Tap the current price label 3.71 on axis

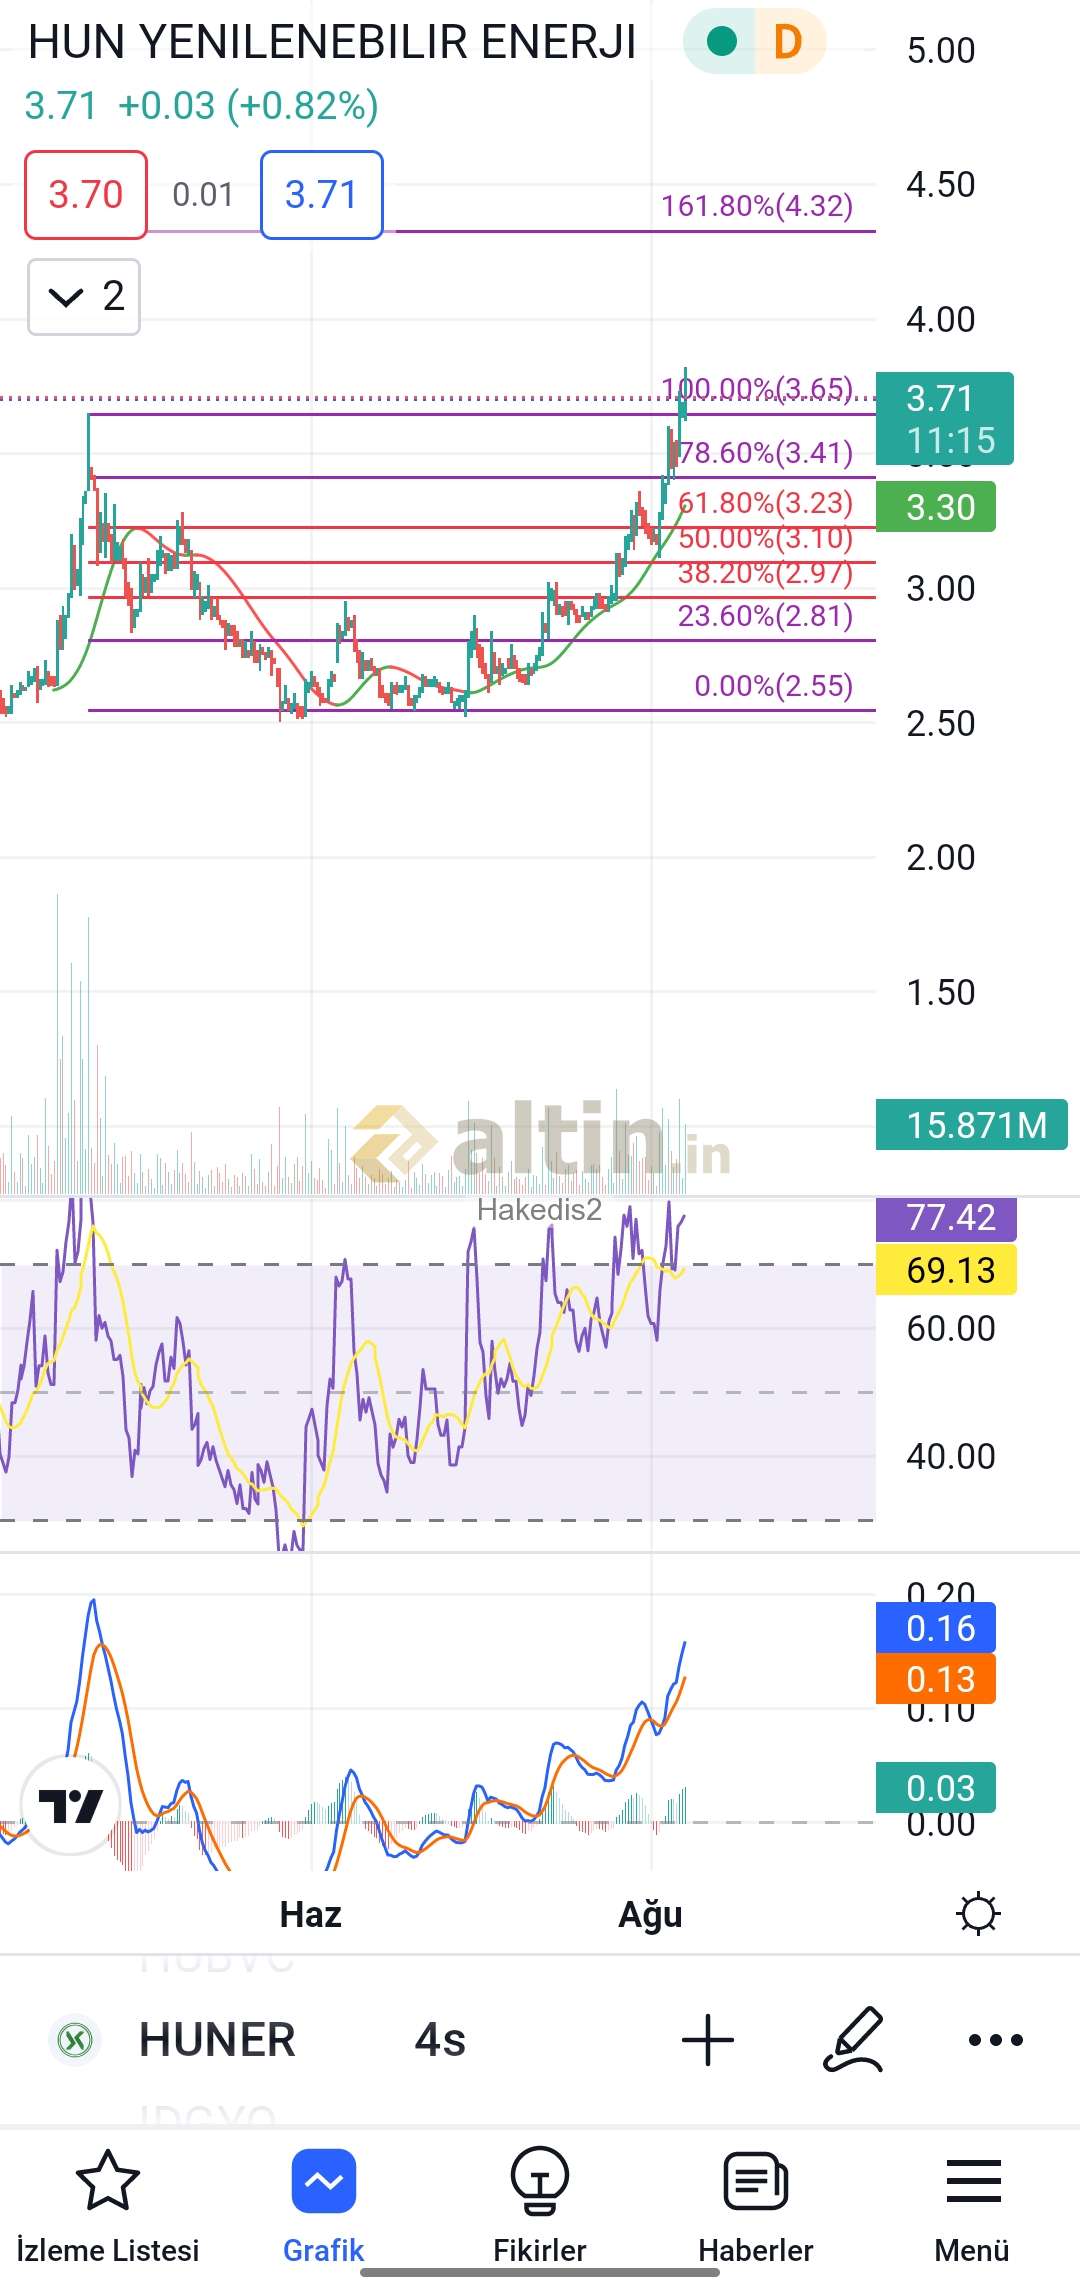pos(944,418)
